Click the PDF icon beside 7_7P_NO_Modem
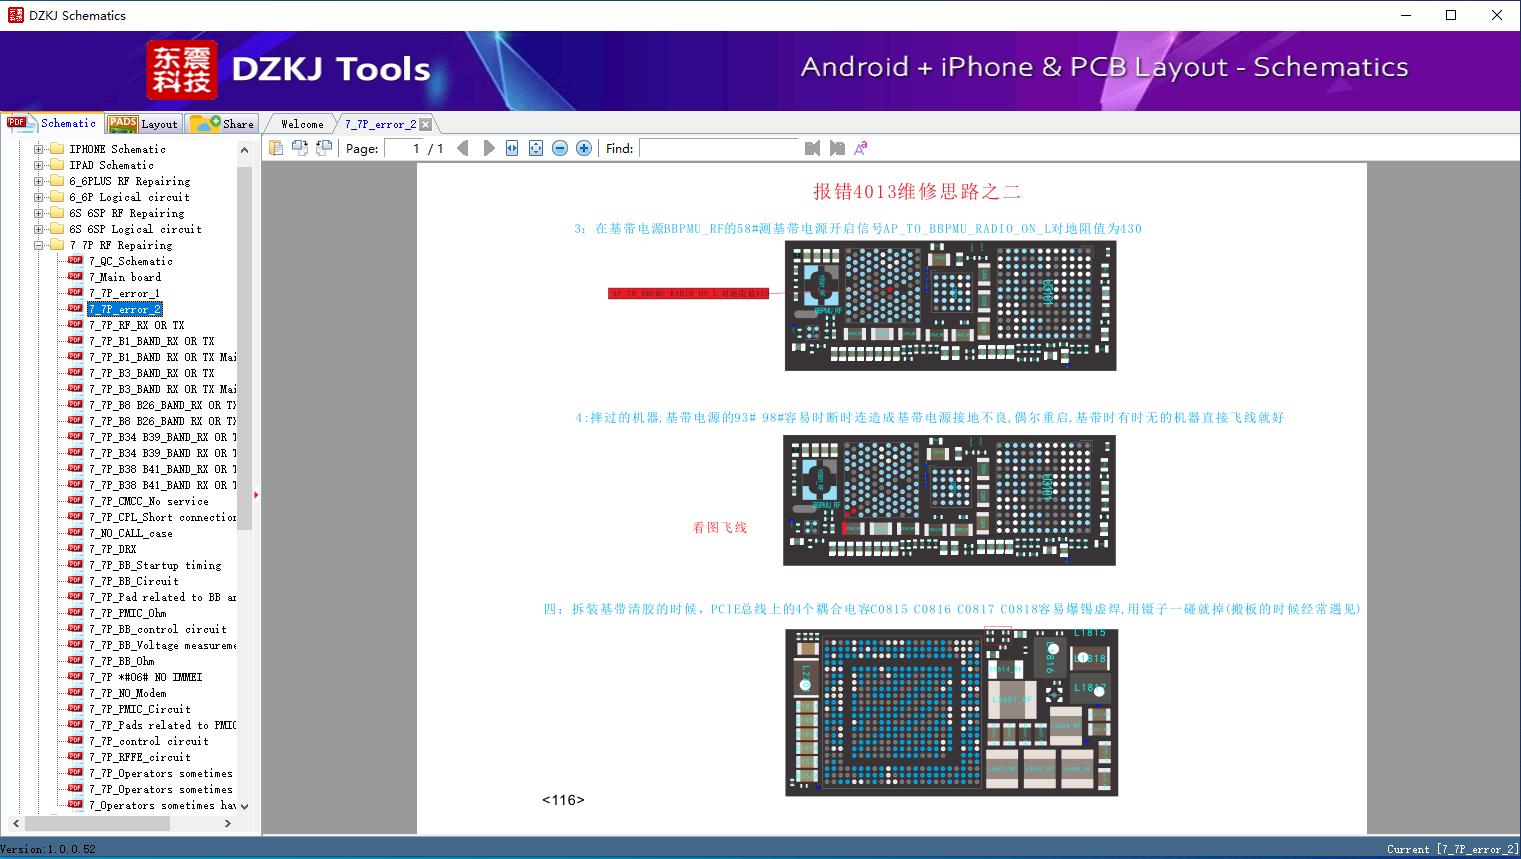Image resolution: width=1521 pixels, height=859 pixels. 75,693
